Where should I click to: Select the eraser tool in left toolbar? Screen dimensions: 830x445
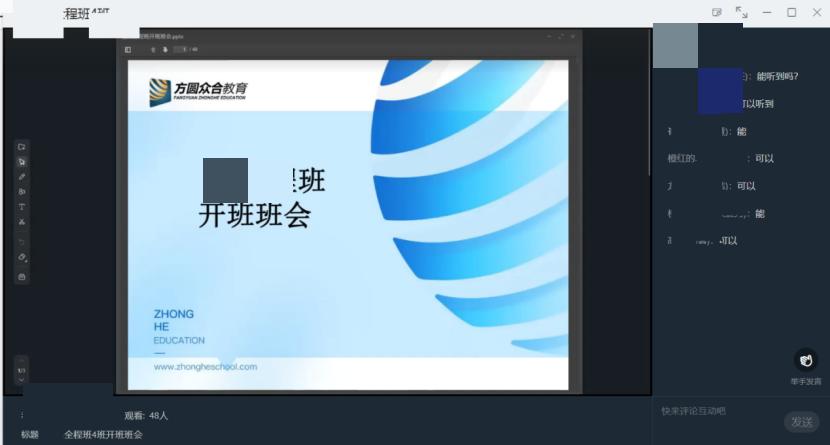click(x=22, y=258)
